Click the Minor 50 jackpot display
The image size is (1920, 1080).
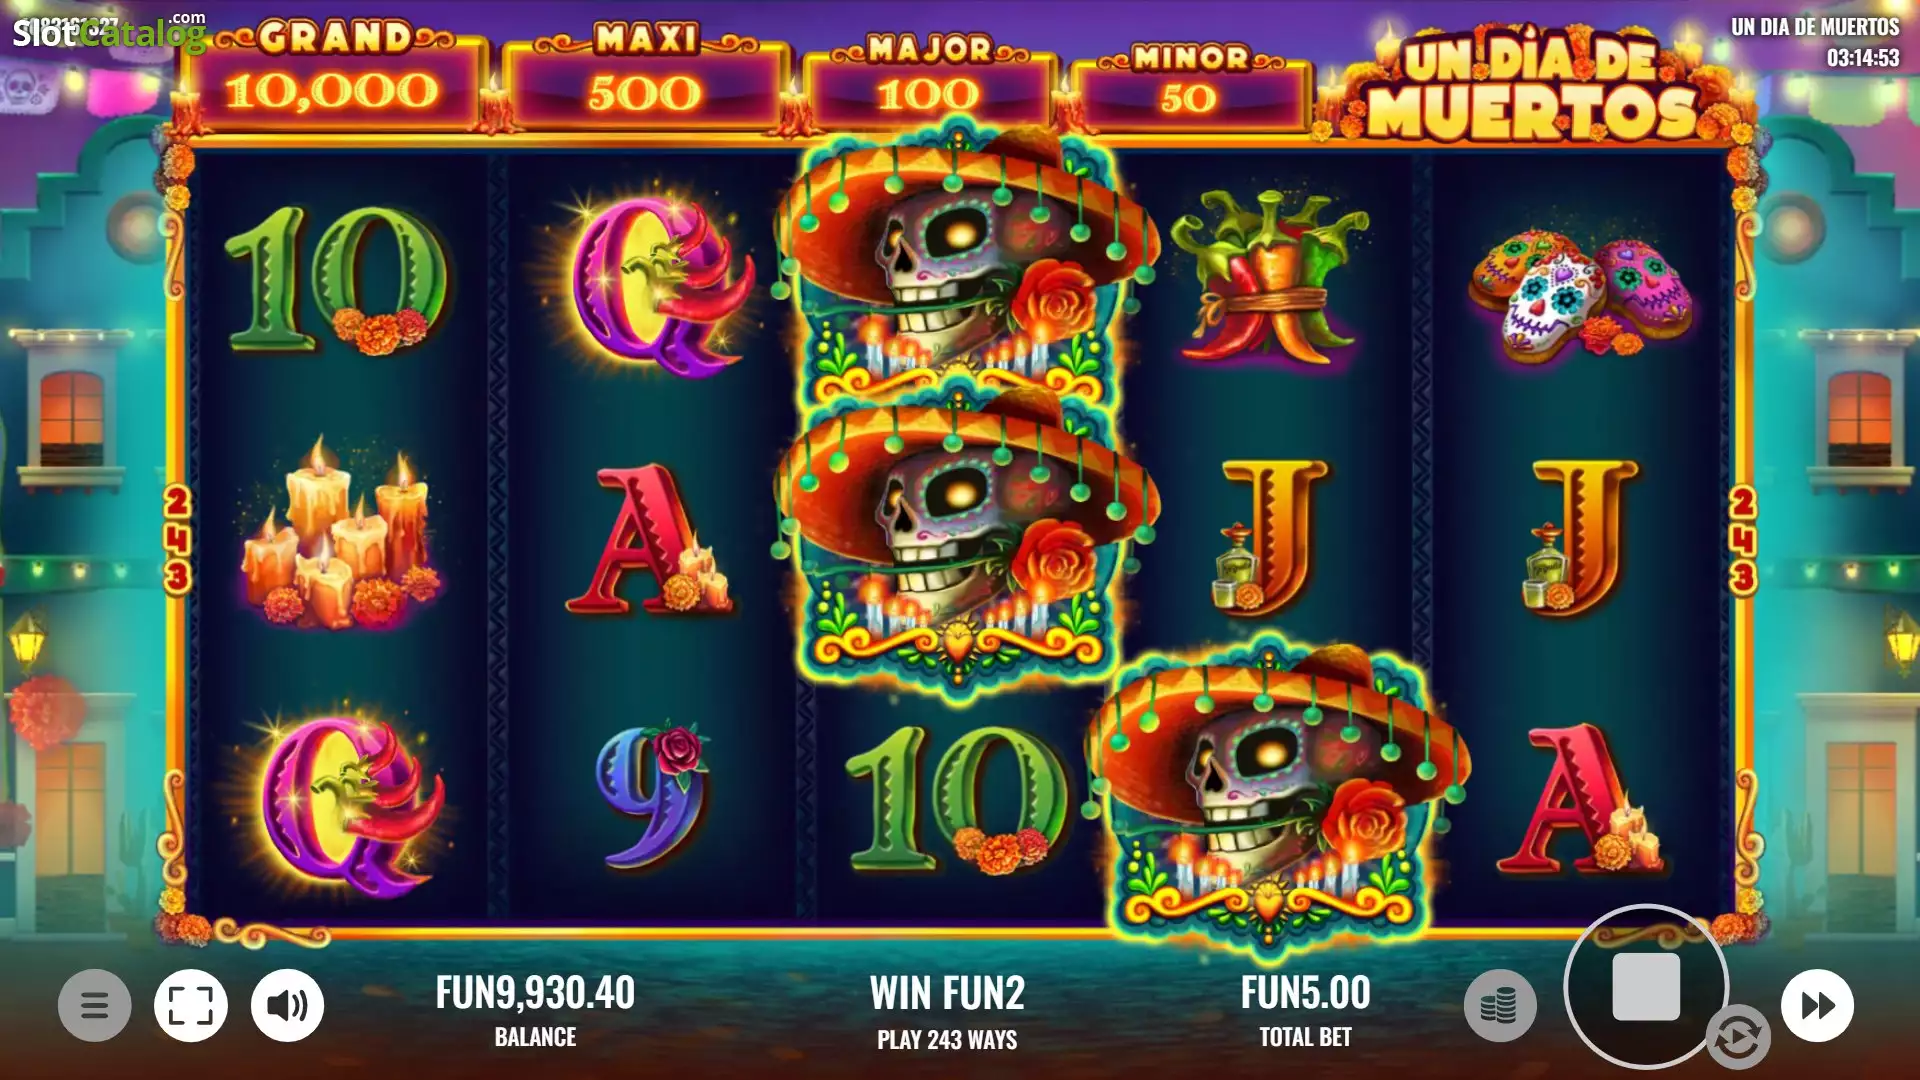click(x=1188, y=86)
